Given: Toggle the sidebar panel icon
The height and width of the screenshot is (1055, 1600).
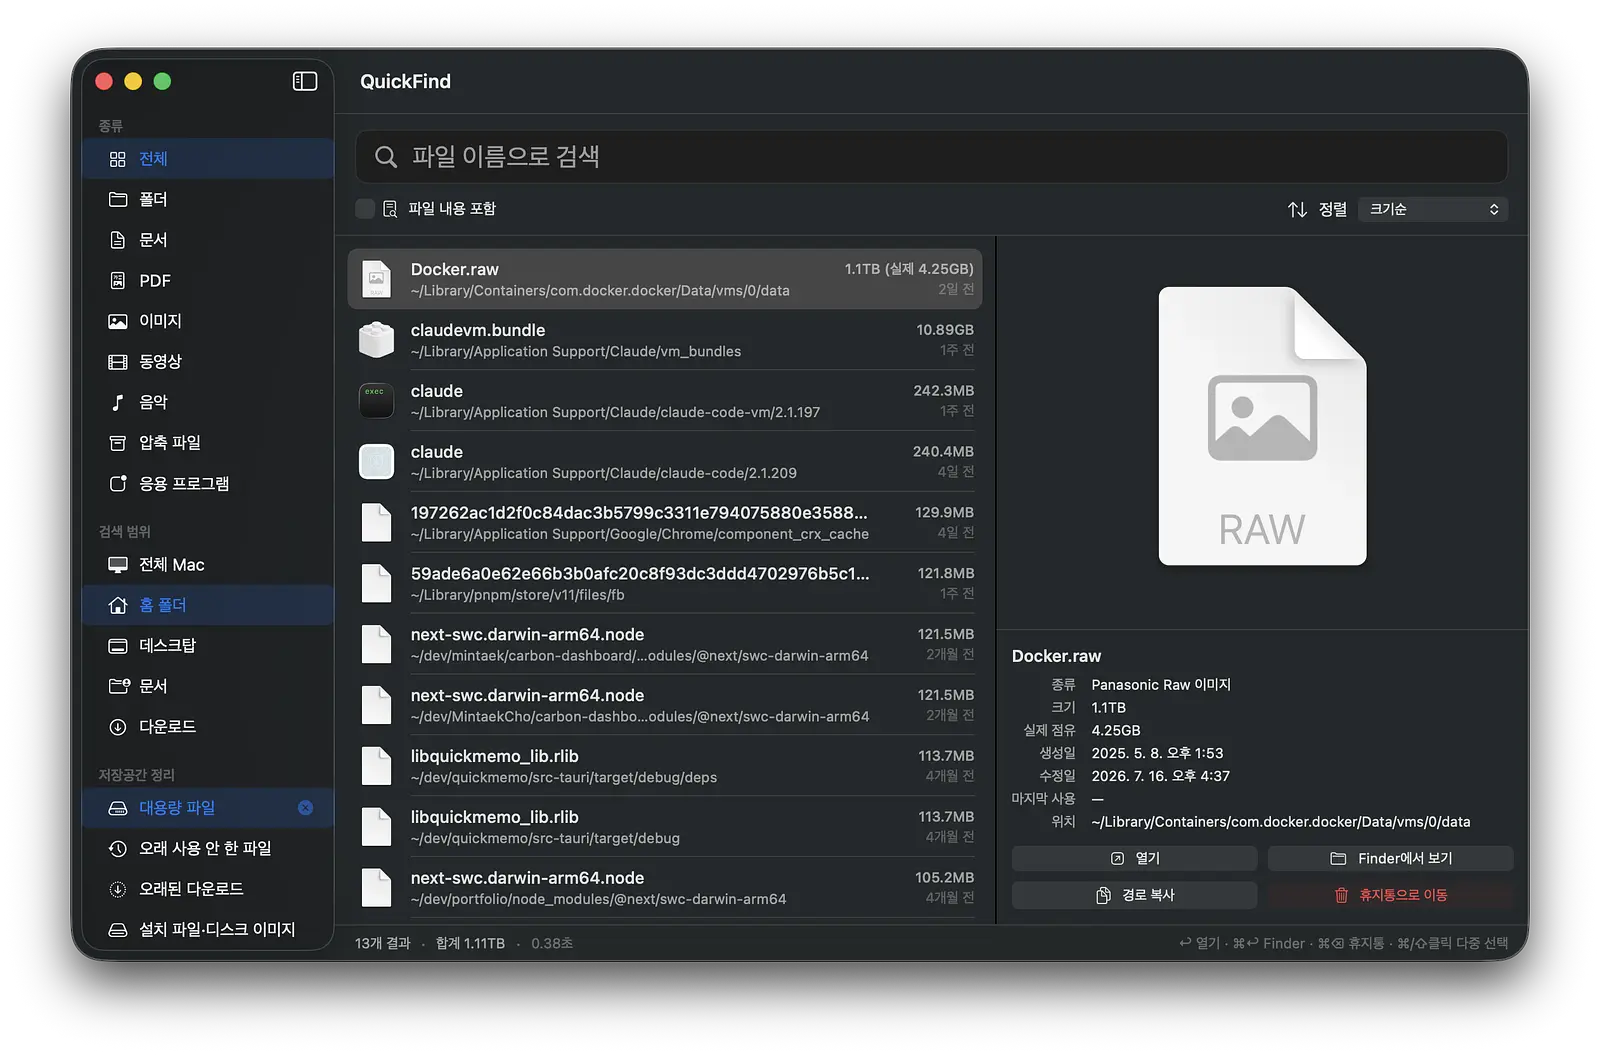Looking at the screenshot, I should (x=305, y=81).
